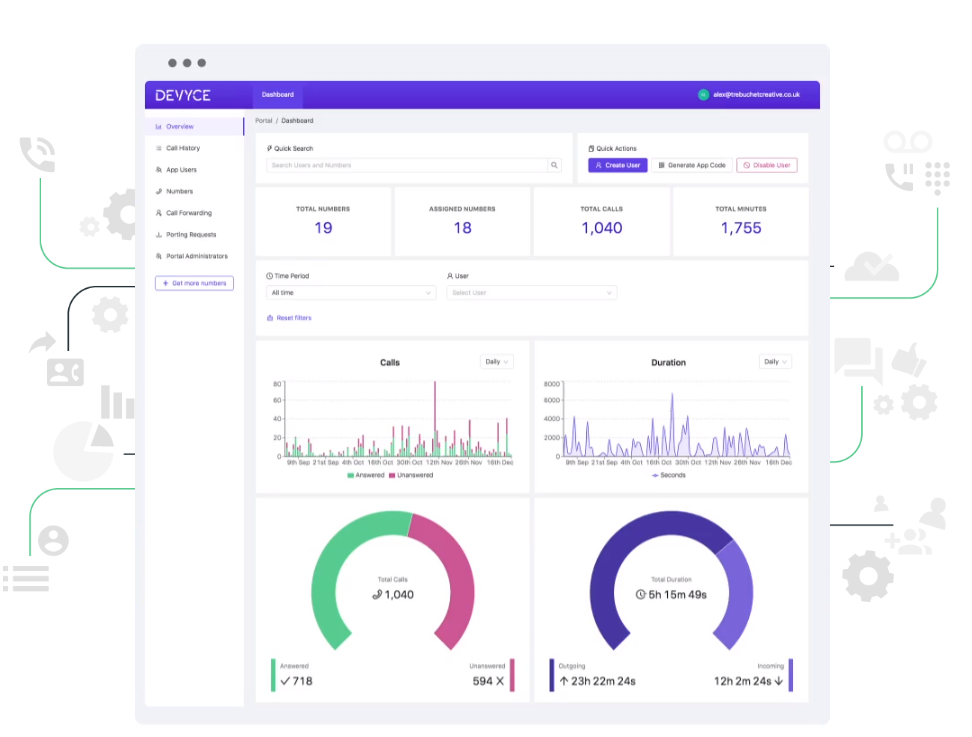This screenshot has width=972, height=737.
Task: Click the Porting Requests download icon
Action: click(x=159, y=235)
